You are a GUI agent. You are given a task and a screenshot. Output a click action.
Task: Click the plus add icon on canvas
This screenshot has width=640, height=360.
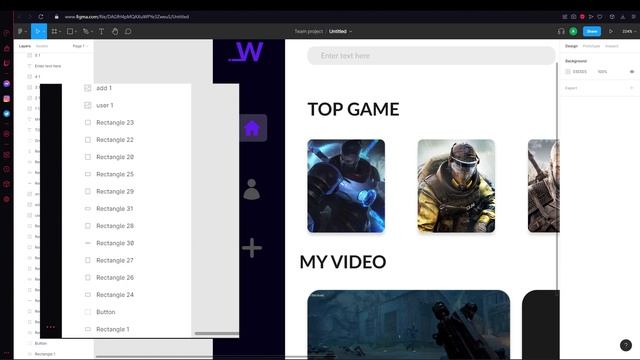pyautogui.click(x=252, y=248)
